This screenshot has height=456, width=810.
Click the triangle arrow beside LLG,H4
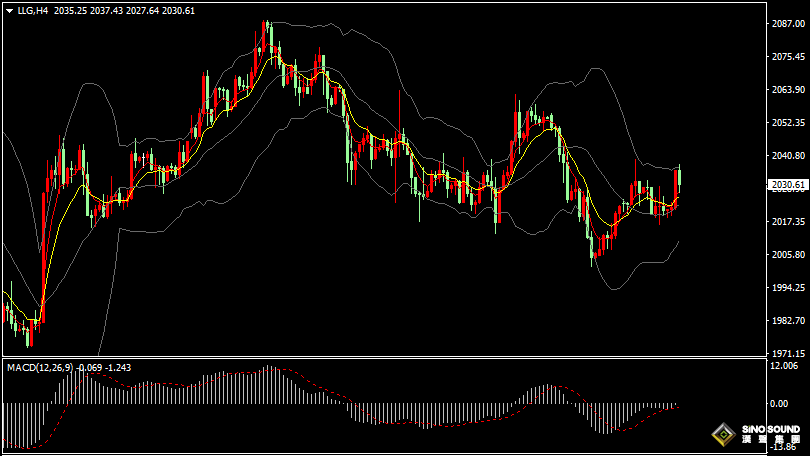coord(8,9)
